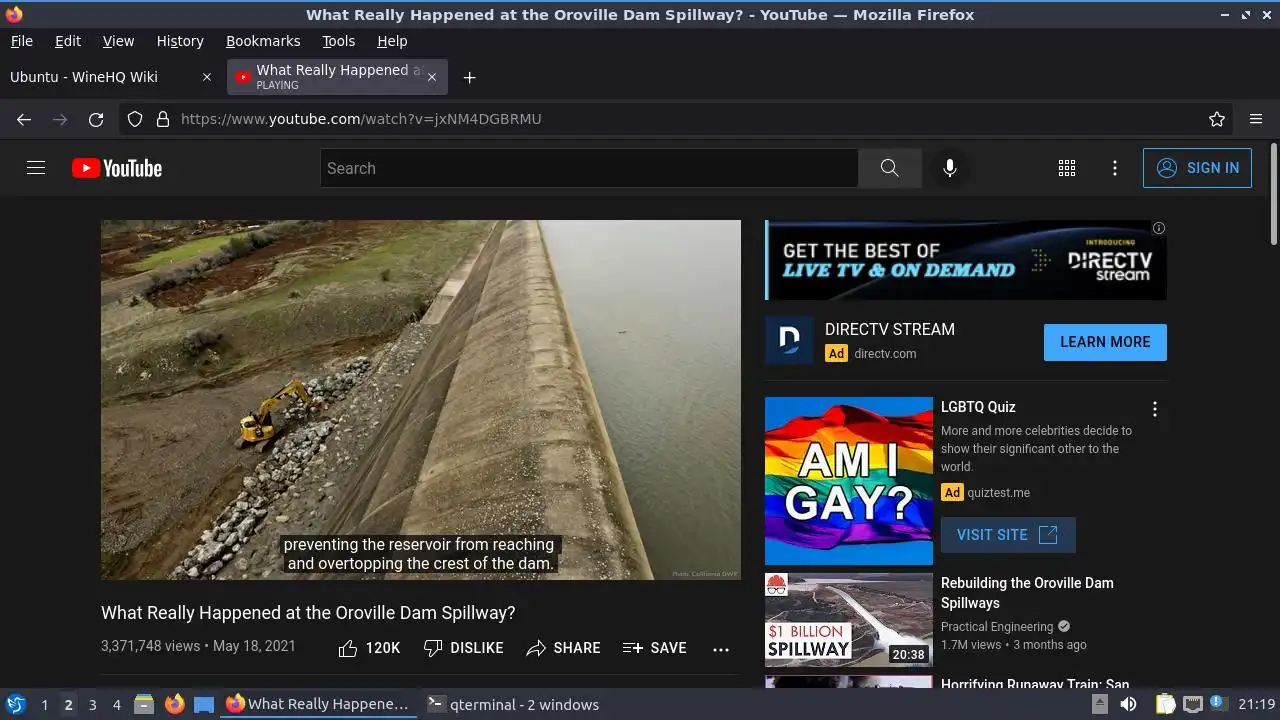Open a new tab with plus
Screen dimensions: 1280x720
469,77
